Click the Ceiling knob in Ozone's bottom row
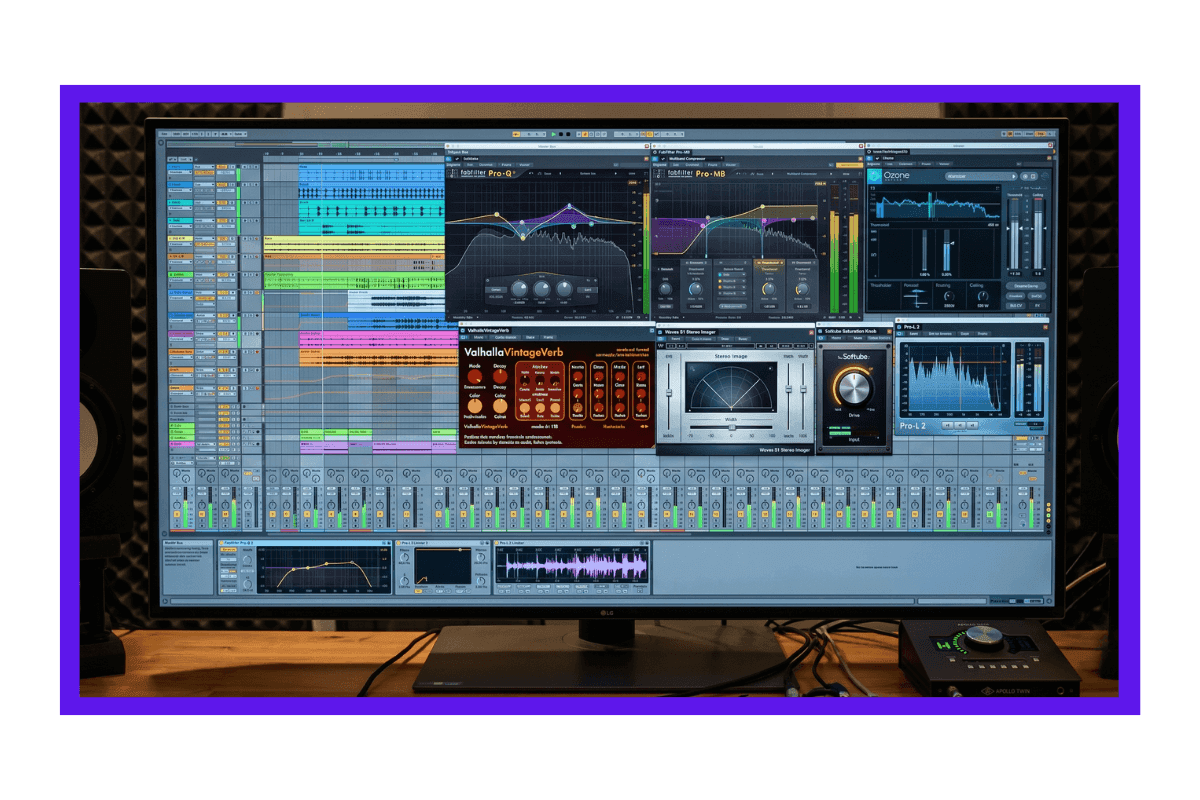1200x800 pixels. 981,296
